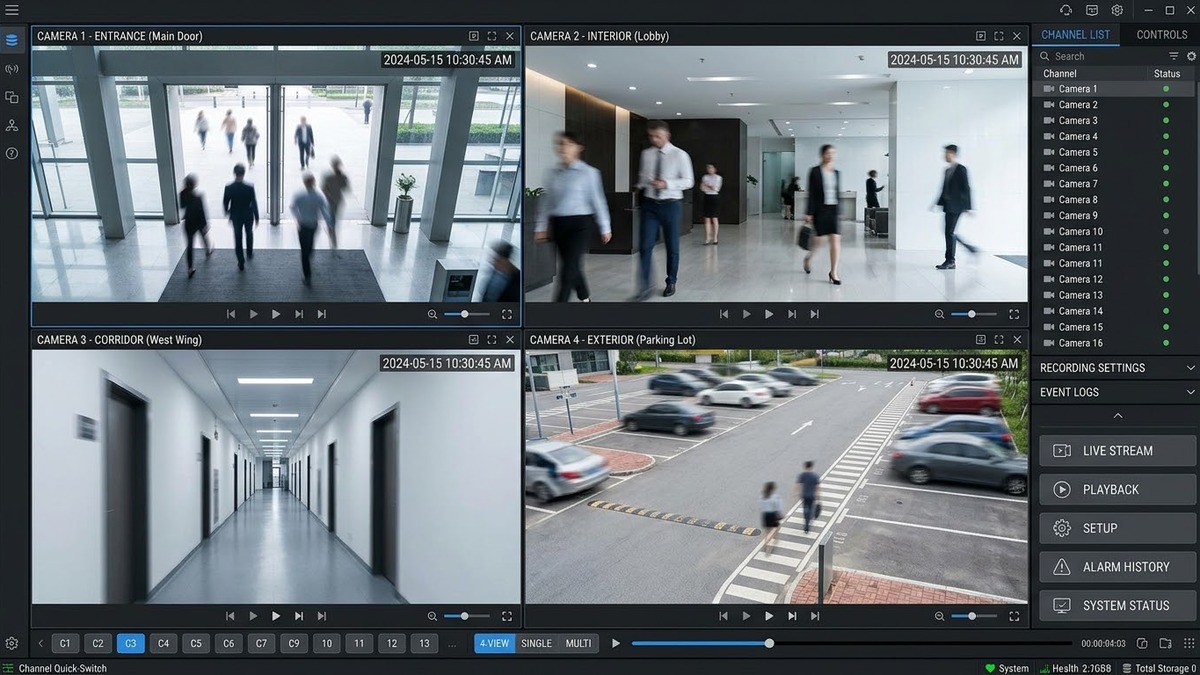Screen dimensions: 1200x675
Task: Click Camera 1 snapshot icon in title bar
Action: pyautogui.click(x=474, y=36)
